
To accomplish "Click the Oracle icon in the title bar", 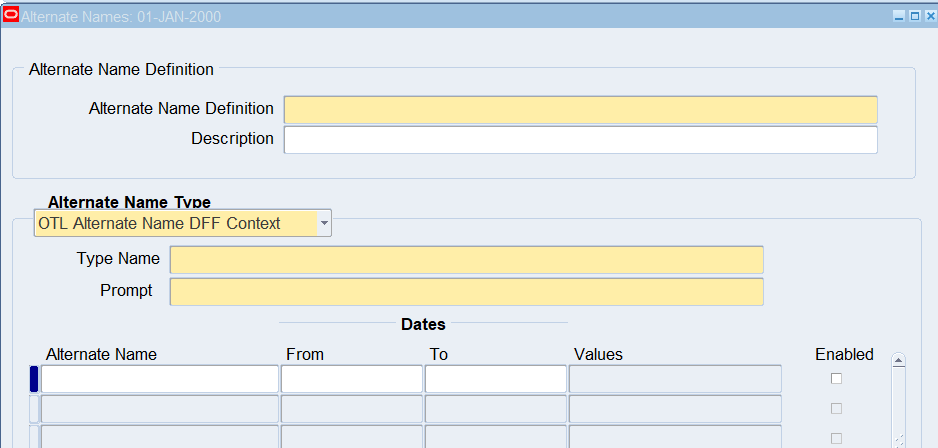I will point(11,16).
